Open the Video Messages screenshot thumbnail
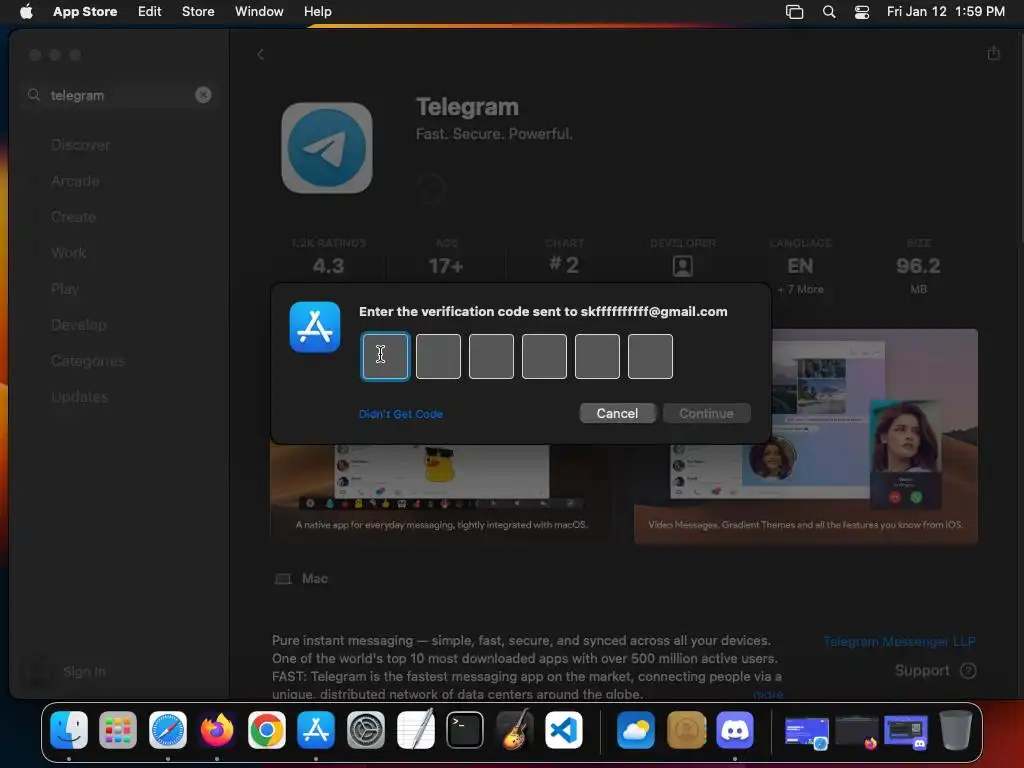This screenshot has width=1024, height=768. 805,436
